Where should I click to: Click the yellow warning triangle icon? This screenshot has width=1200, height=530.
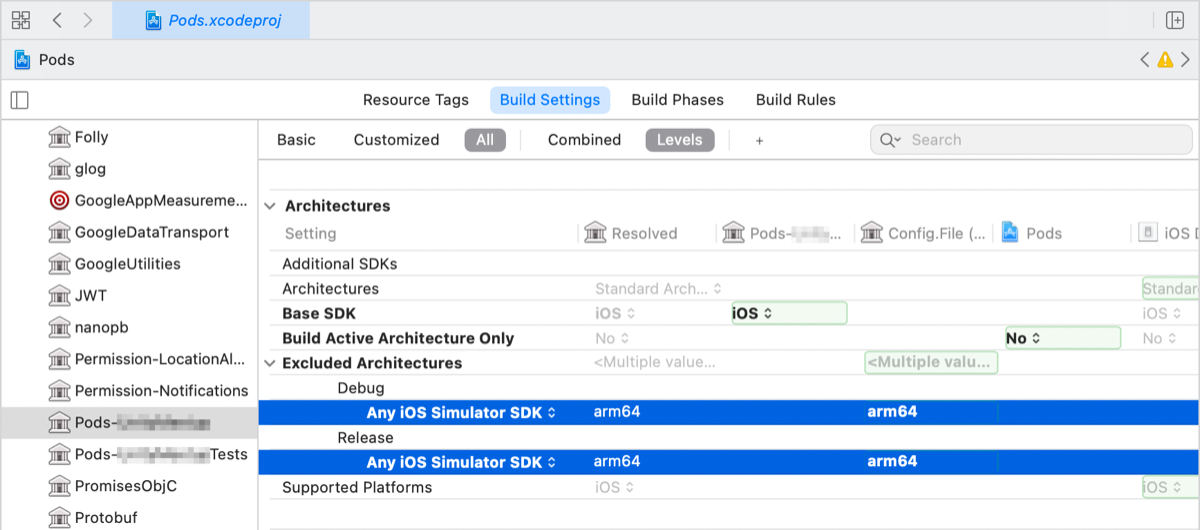(x=1165, y=60)
